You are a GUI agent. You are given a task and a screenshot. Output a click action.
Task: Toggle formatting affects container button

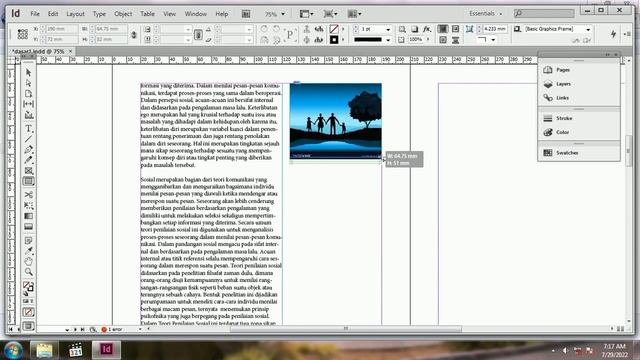[x=26, y=301]
